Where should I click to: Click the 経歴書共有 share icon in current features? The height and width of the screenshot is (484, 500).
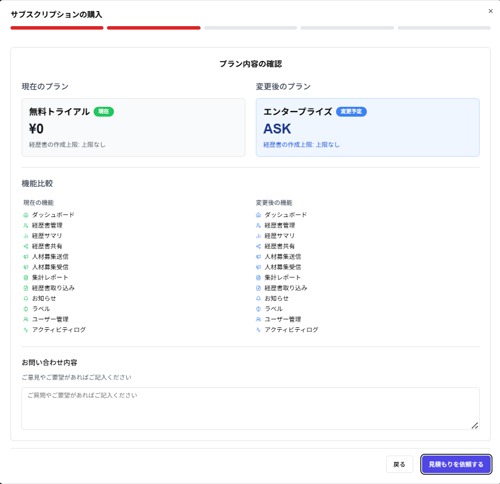[x=26, y=246]
